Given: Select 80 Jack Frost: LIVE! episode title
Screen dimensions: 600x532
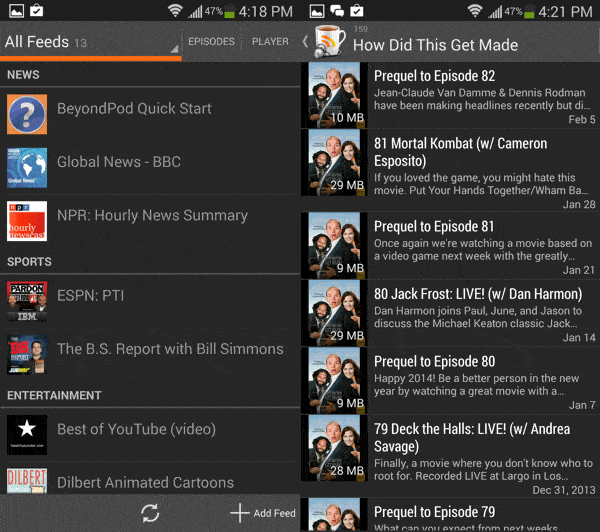Looking at the screenshot, I should (478, 294).
